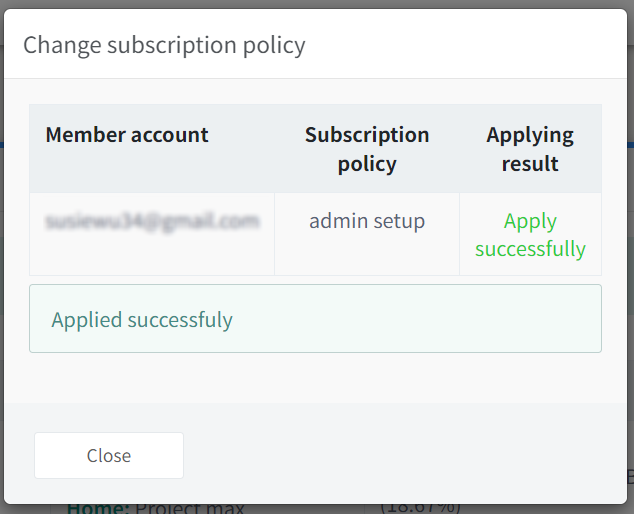Click the 18.67% value behind the dialog
The image size is (634, 514).
[421, 508]
